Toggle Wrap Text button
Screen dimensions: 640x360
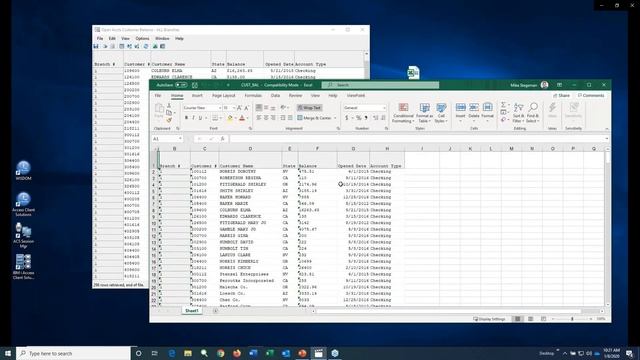tap(309, 108)
